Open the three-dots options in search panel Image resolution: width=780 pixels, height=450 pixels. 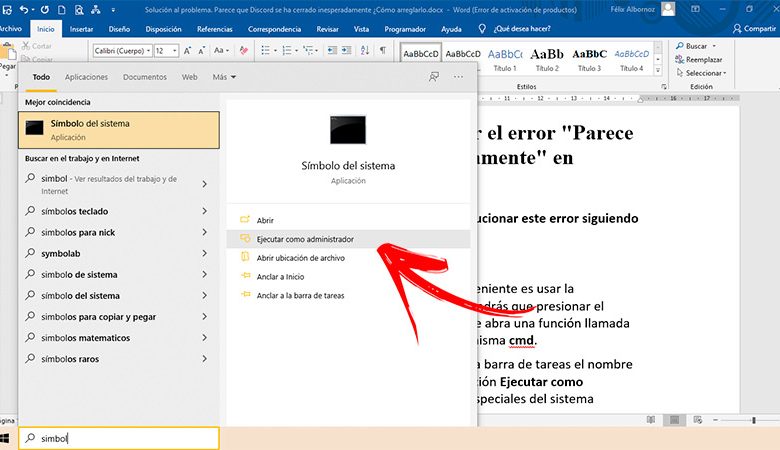458,77
